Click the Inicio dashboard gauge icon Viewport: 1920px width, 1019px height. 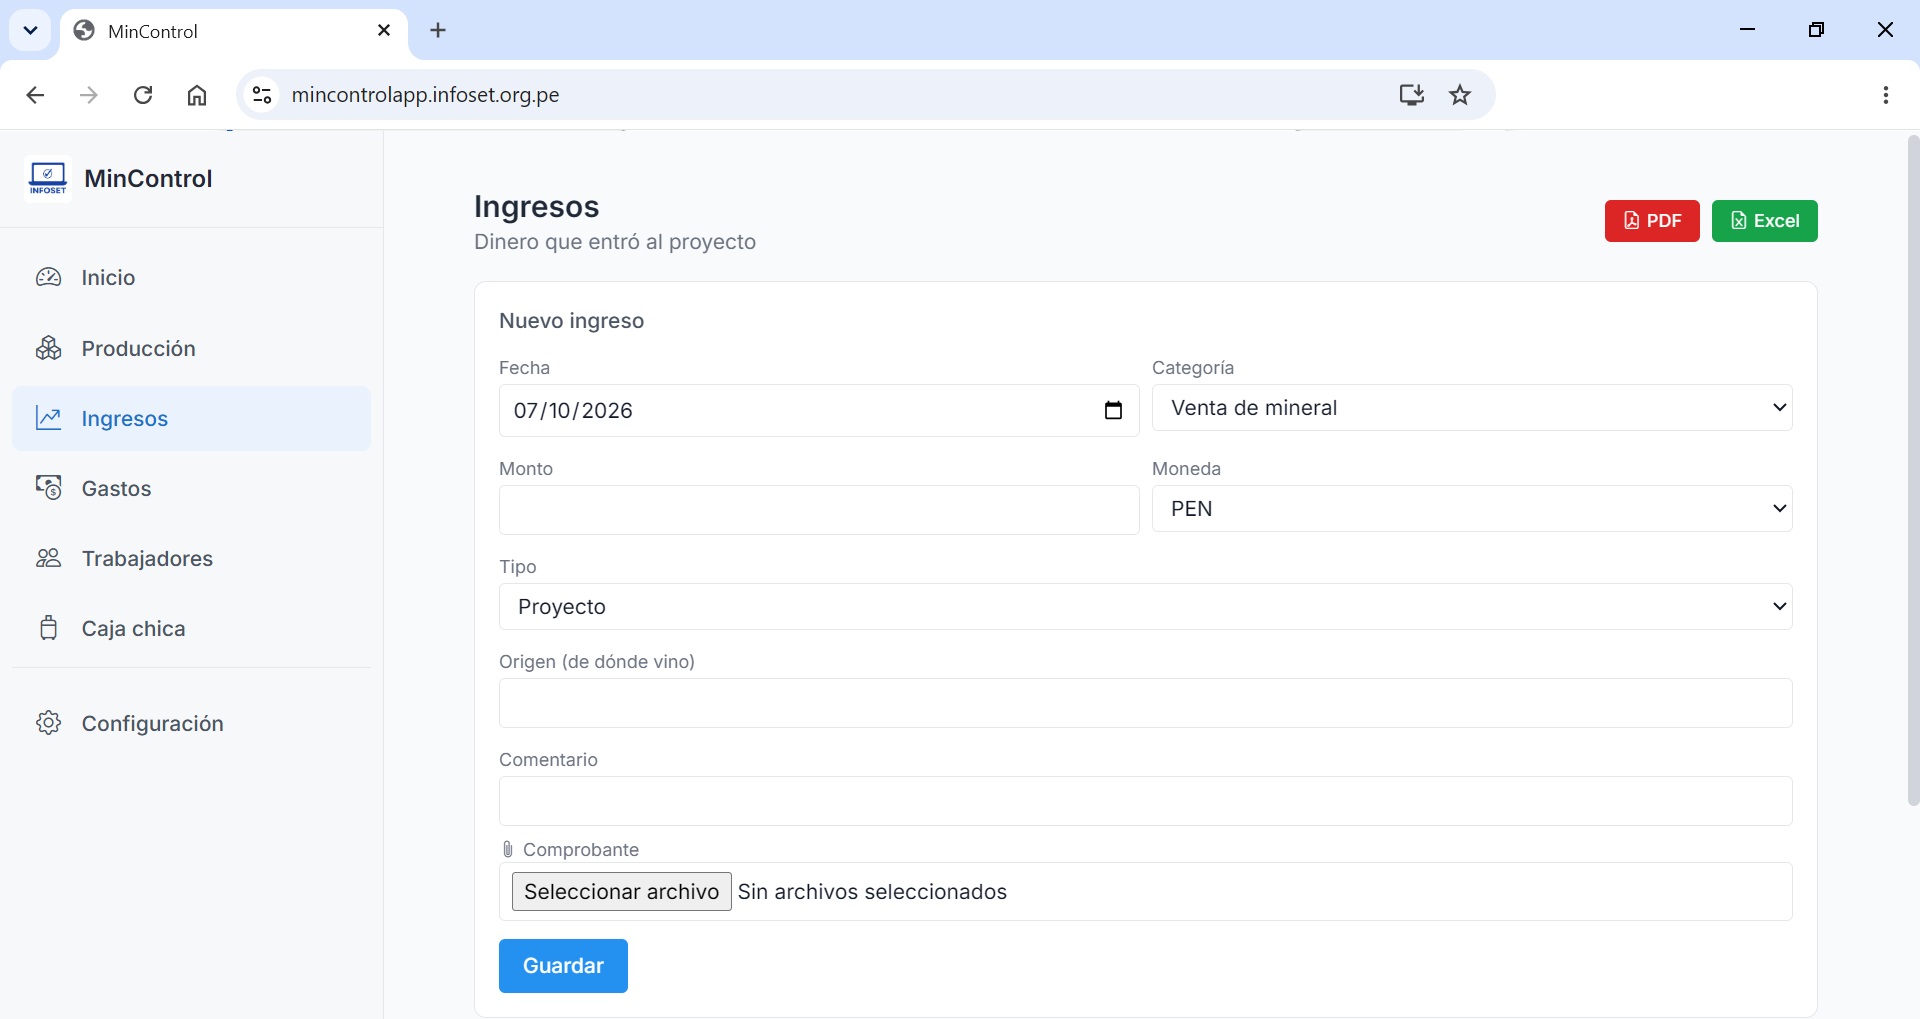coord(49,277)
